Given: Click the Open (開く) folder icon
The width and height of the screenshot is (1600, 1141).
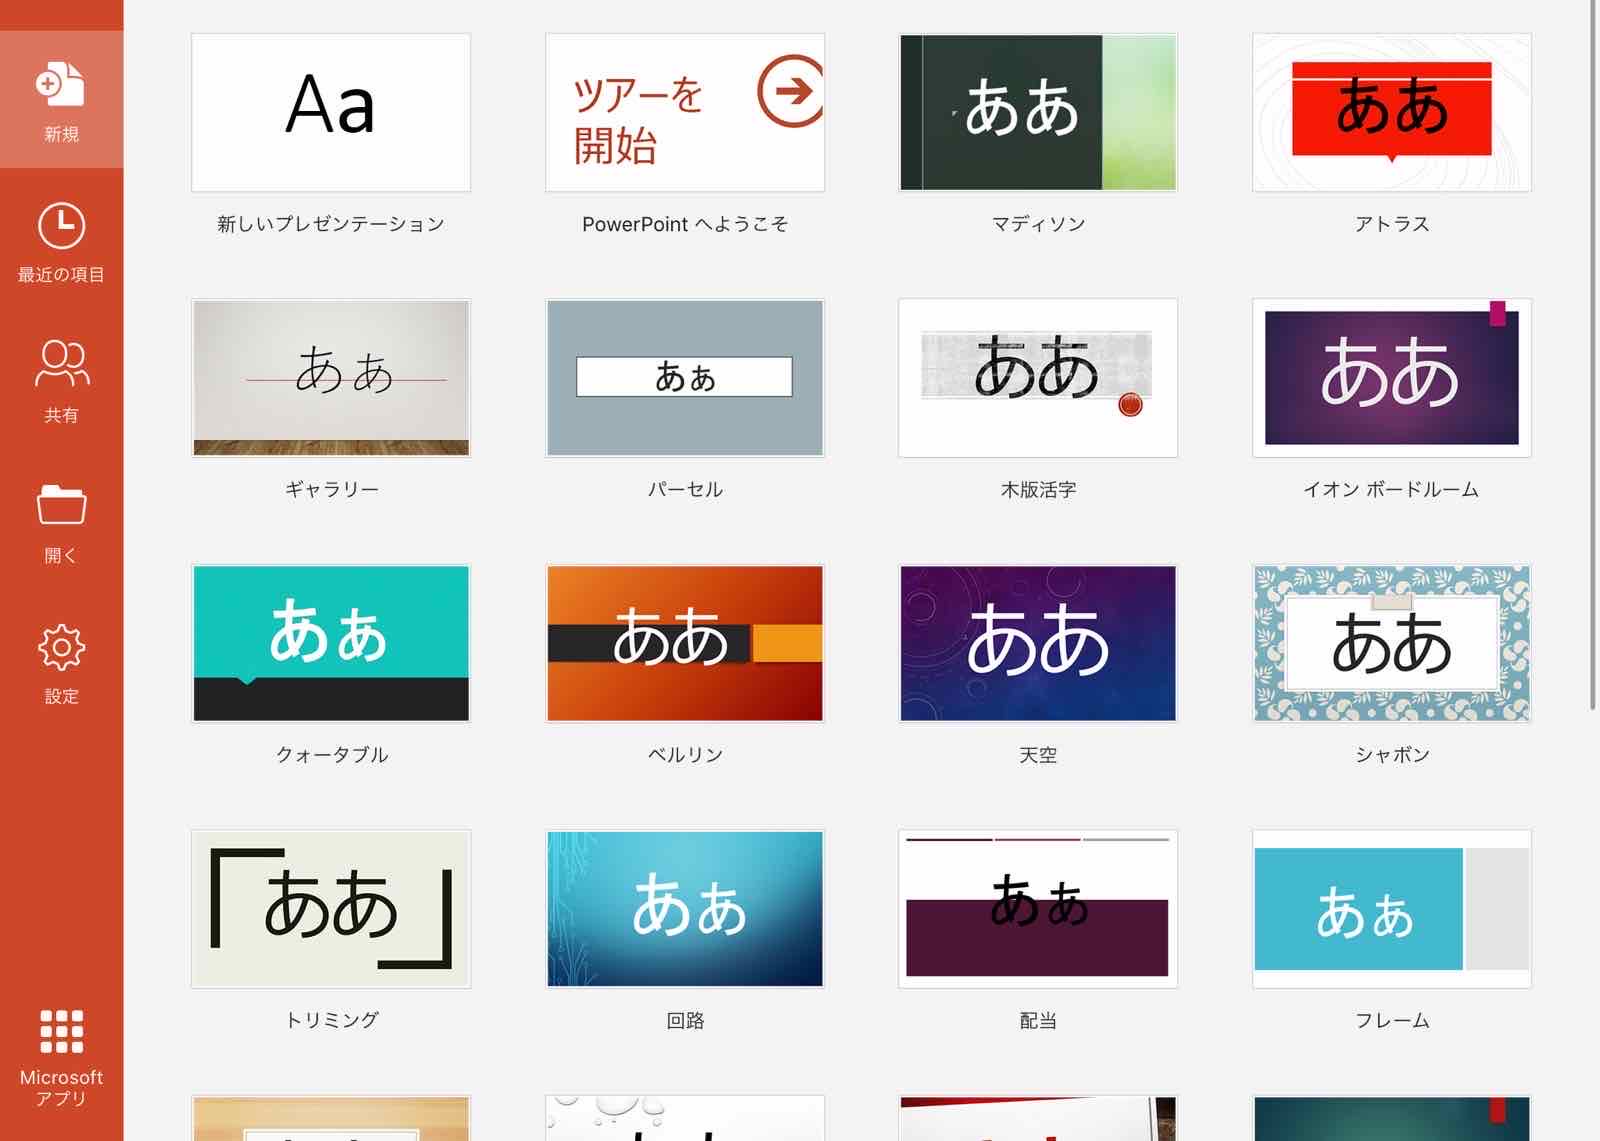Looking at the screenshot, I should click(61, 505).
